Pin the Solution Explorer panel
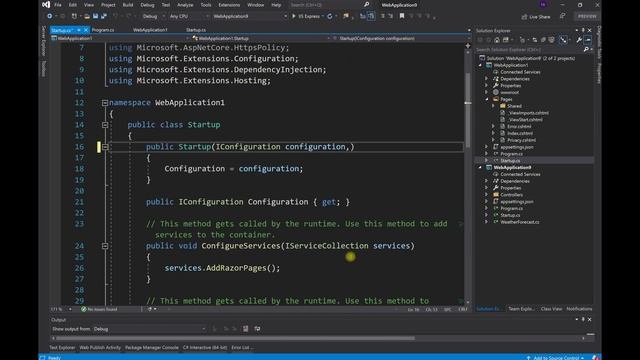640x360 pixels. 583,30
